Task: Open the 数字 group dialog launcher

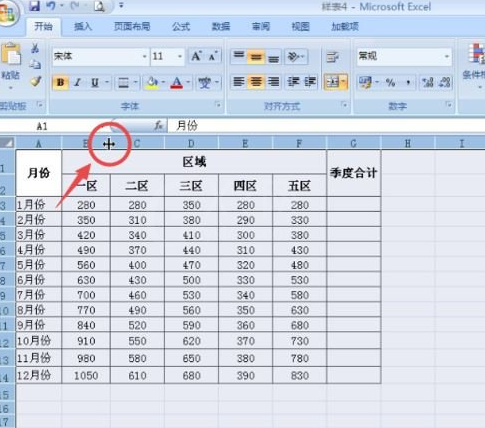Action: coord(449,105)
